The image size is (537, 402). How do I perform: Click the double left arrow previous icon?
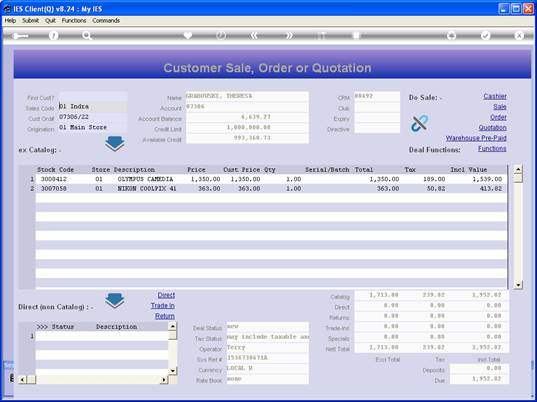point(254,35)
